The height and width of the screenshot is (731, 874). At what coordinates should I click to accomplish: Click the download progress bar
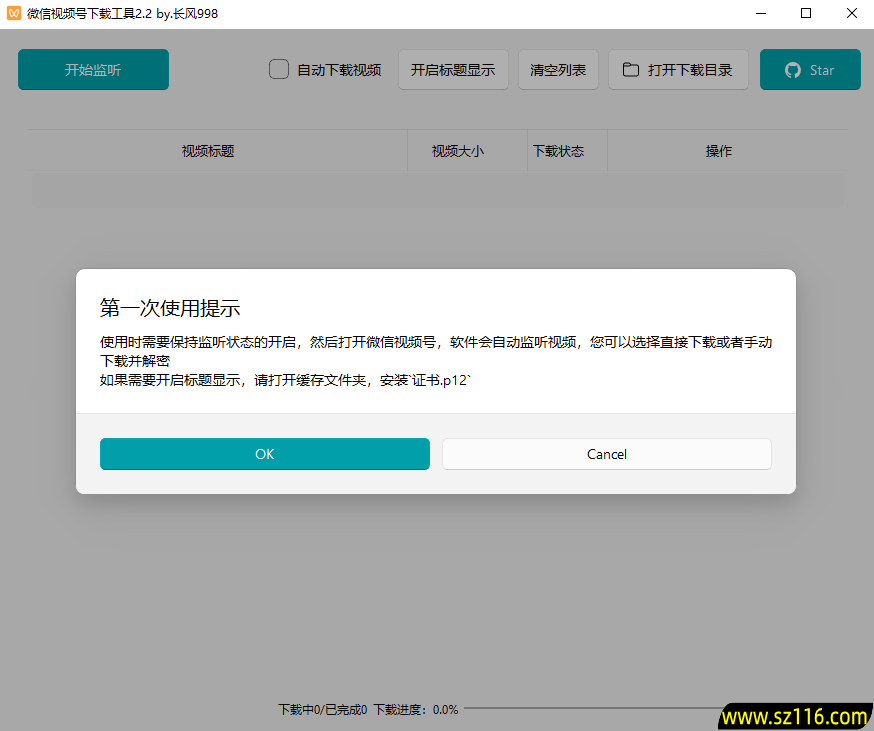pos(590,709)
